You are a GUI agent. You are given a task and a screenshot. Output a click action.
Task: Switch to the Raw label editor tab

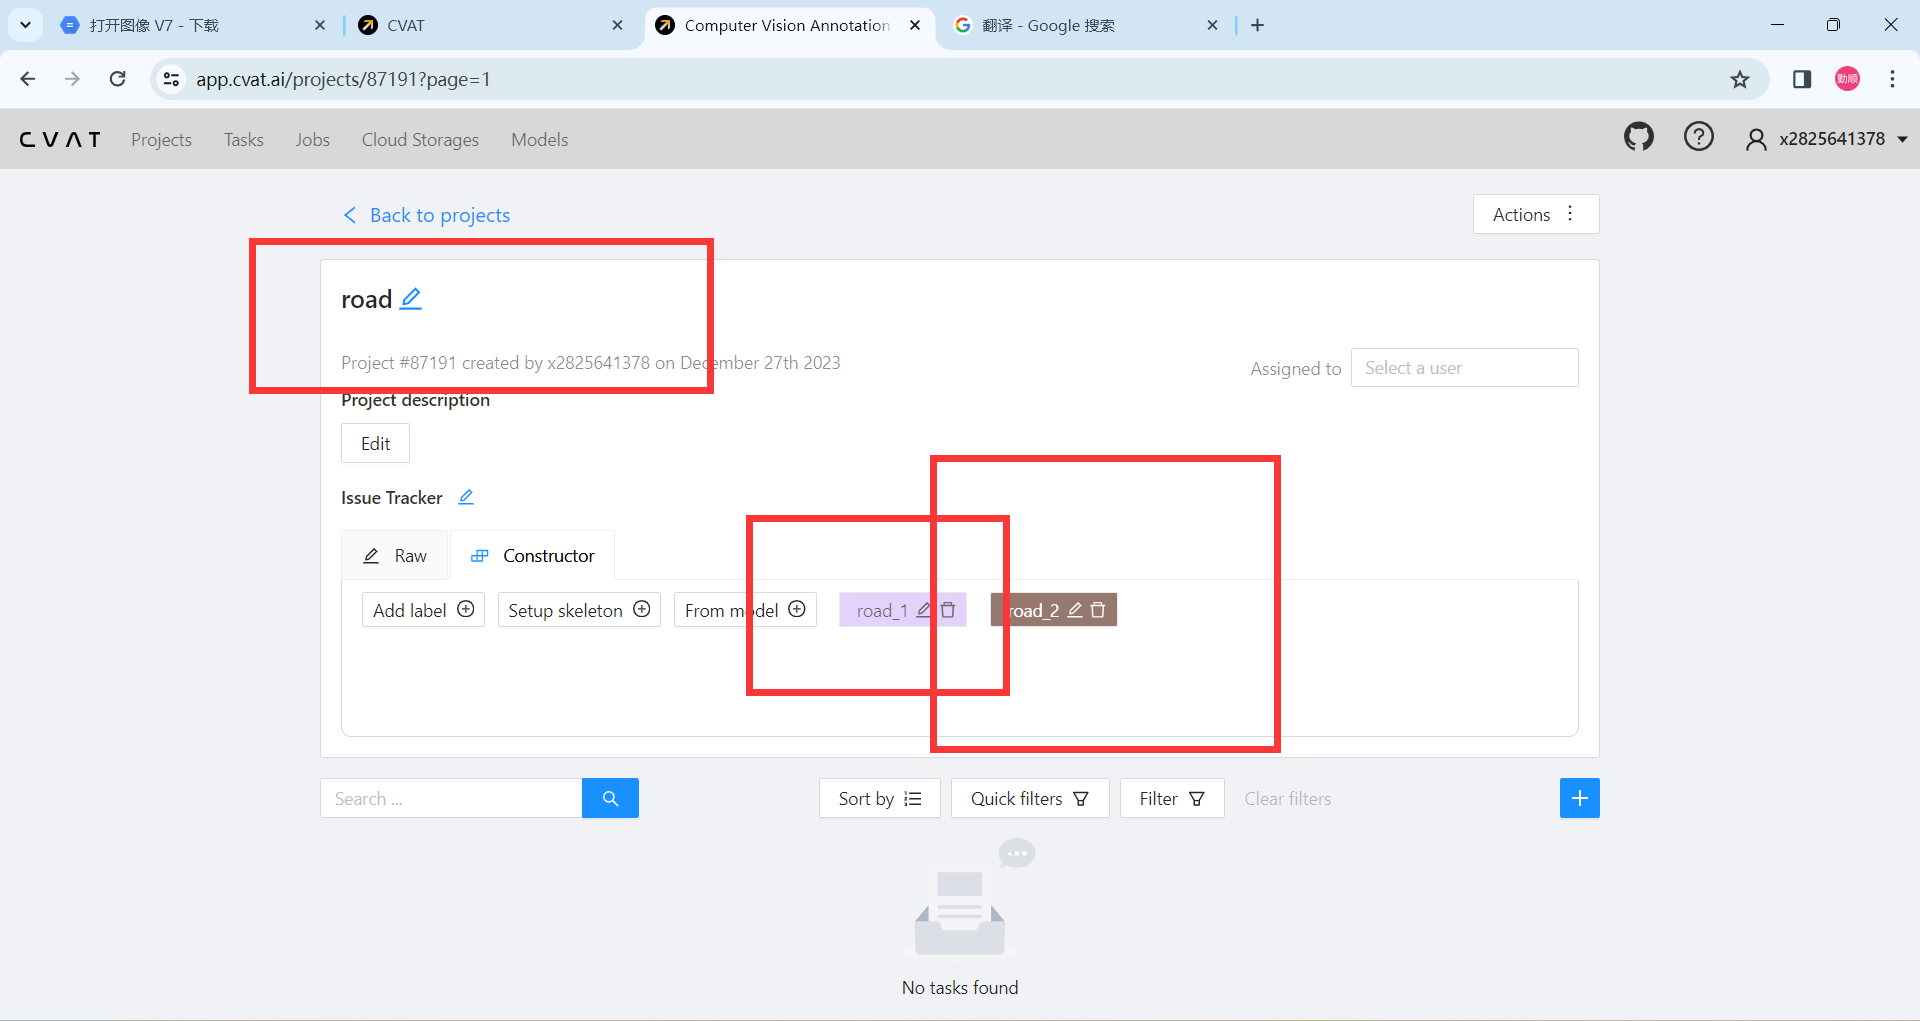[x=395, y=555]
